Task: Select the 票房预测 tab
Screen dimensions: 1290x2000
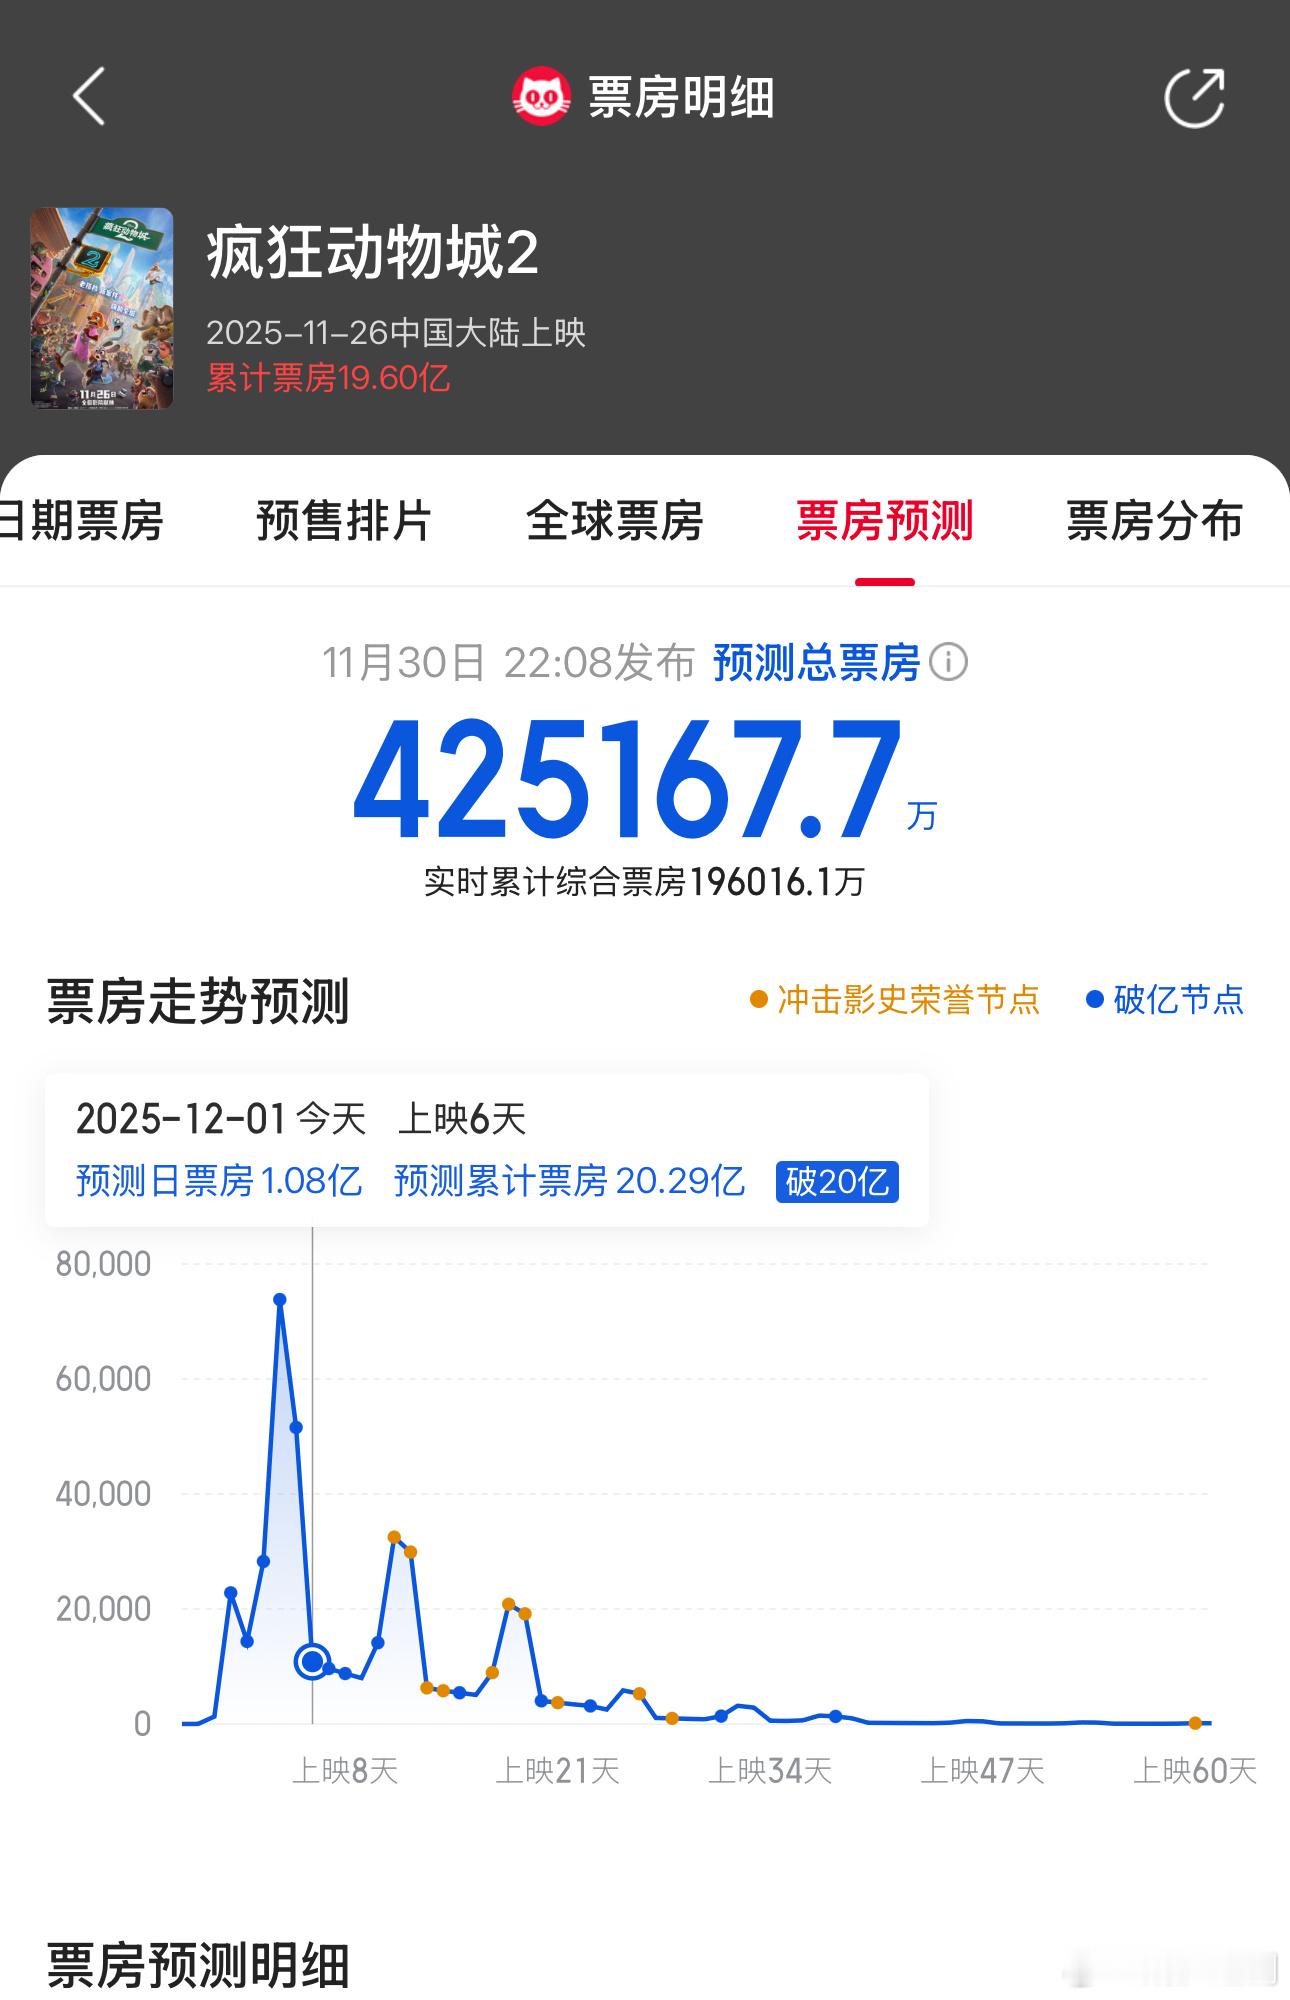Action: [884, 521]
